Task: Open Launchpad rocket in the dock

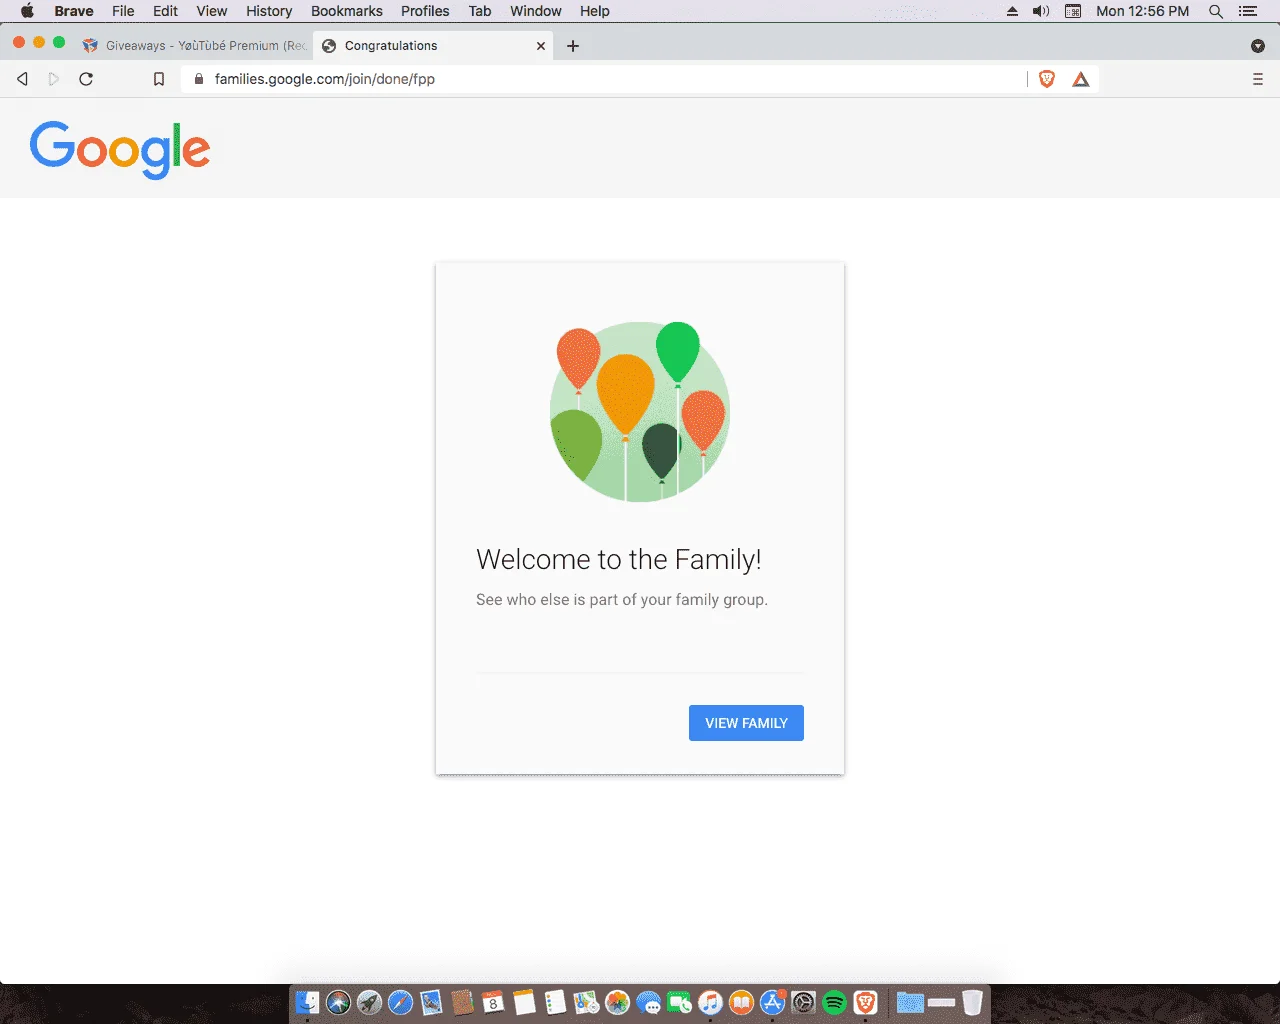Action: (369, 1002)
